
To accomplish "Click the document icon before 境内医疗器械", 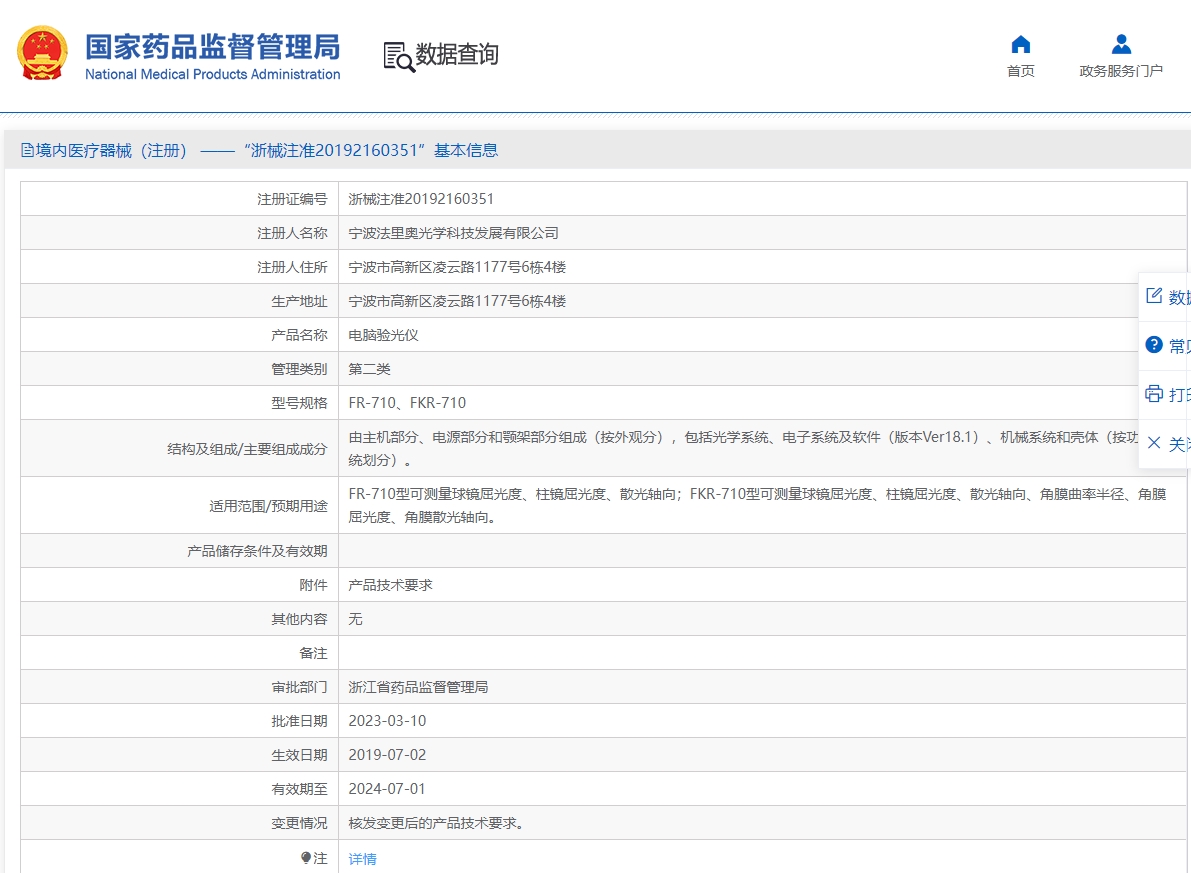I will 27,150.
